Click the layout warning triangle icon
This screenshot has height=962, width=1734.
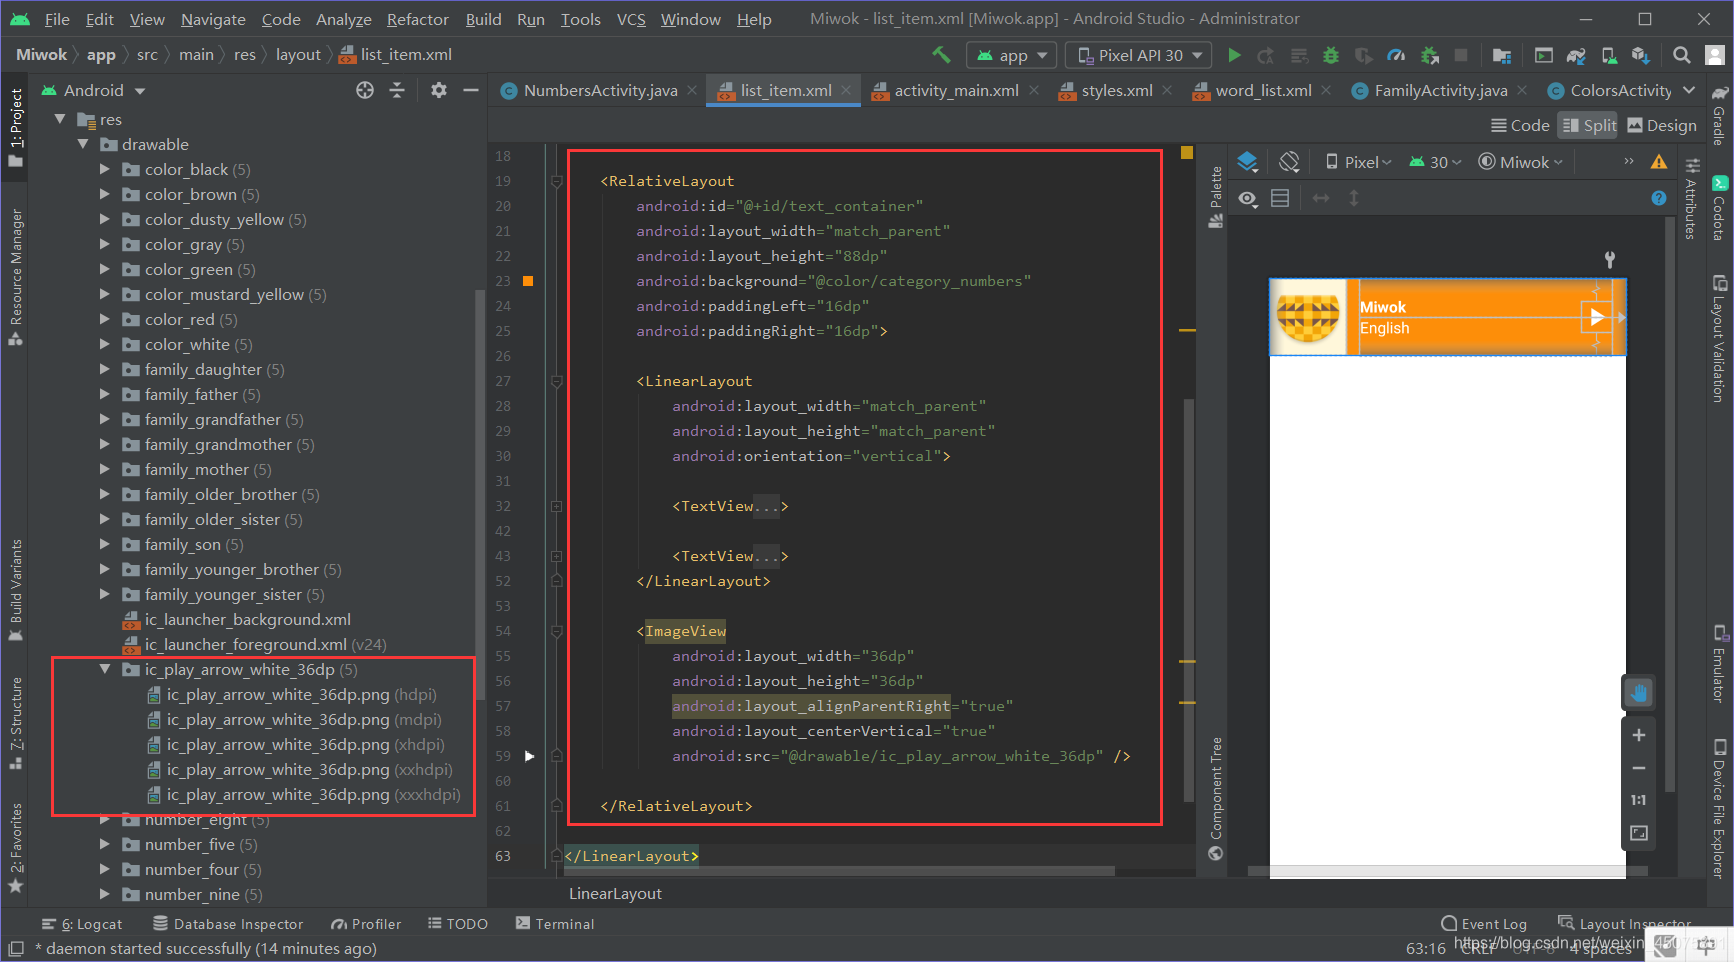pos(1659,161)
